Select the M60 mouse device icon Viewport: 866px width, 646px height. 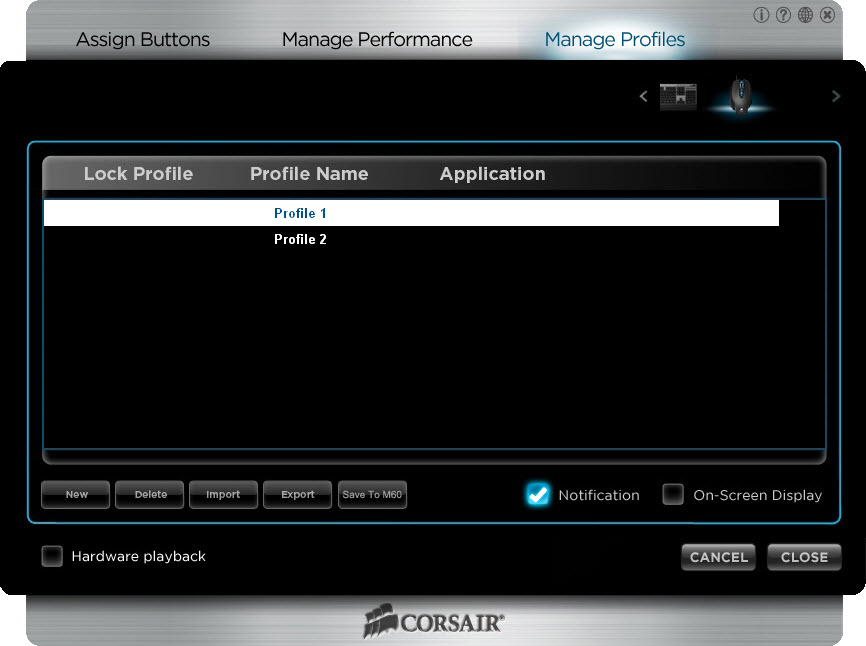pyautogui.click(x=740, y=96)
